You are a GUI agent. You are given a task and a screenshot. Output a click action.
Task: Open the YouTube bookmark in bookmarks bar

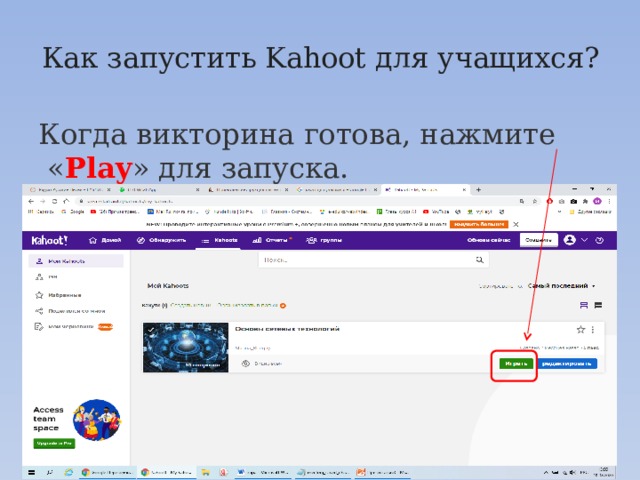(436, 211)
